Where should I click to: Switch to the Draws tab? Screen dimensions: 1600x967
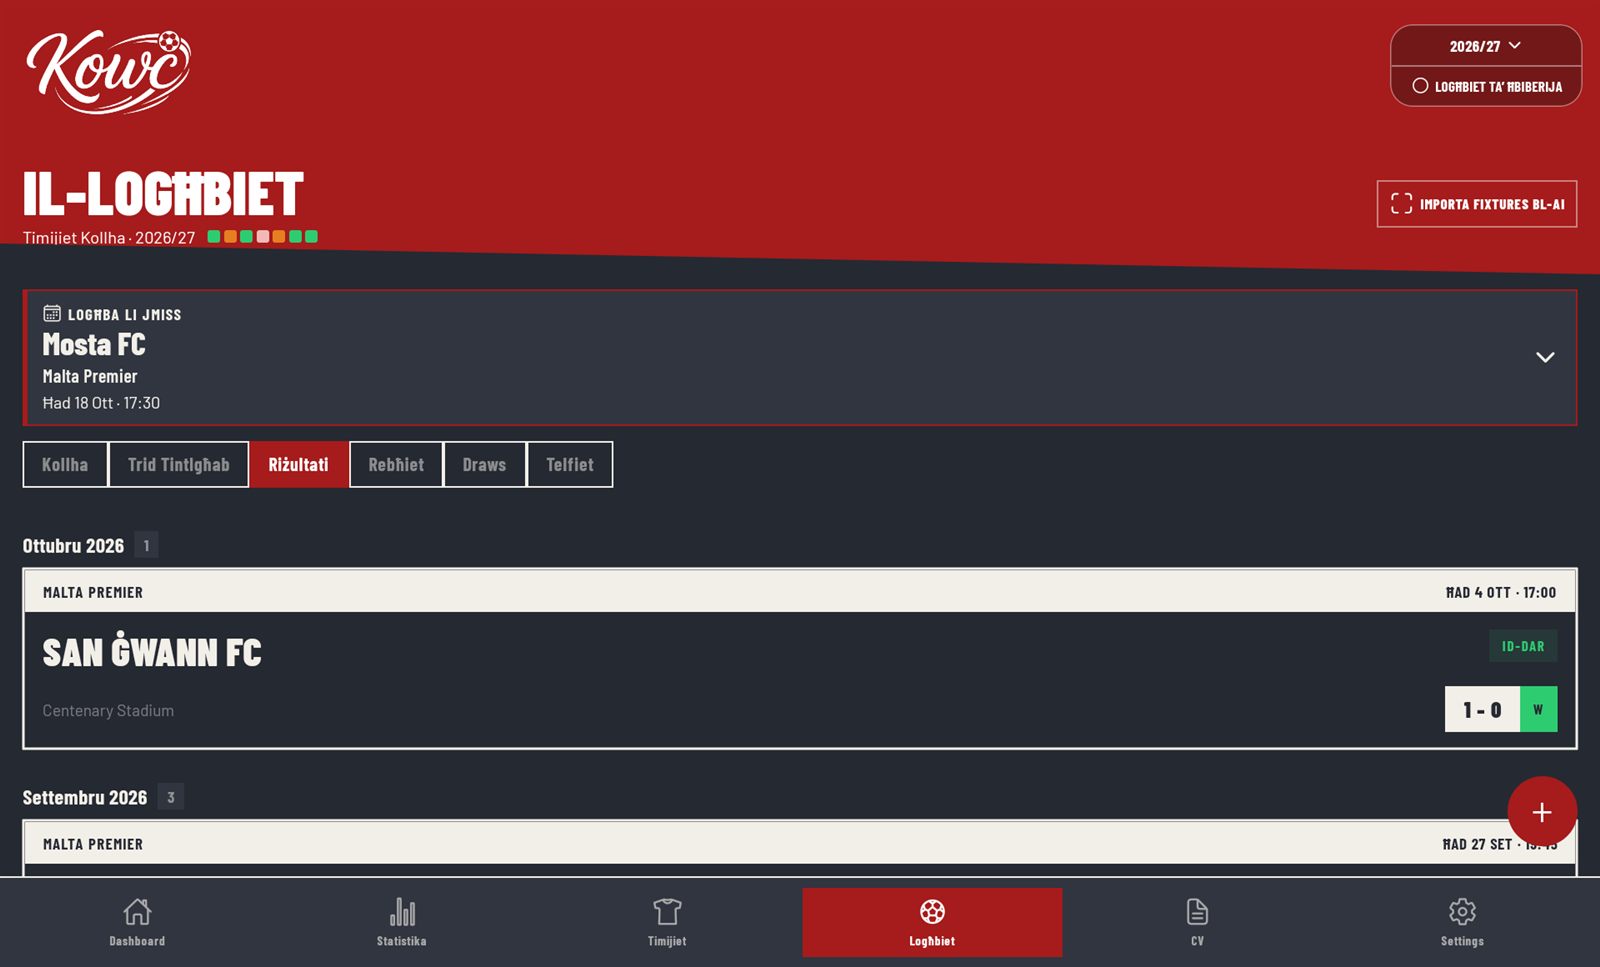(x=485, y=465)
